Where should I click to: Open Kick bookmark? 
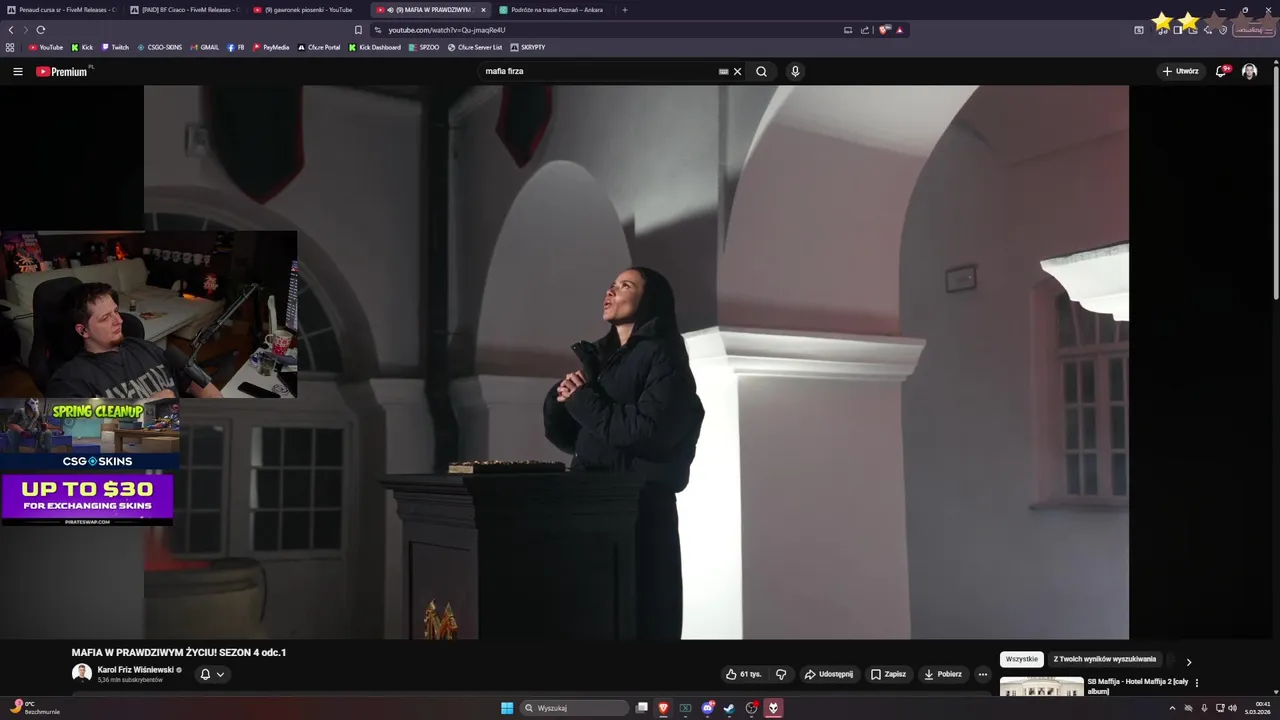coord(82,47)
